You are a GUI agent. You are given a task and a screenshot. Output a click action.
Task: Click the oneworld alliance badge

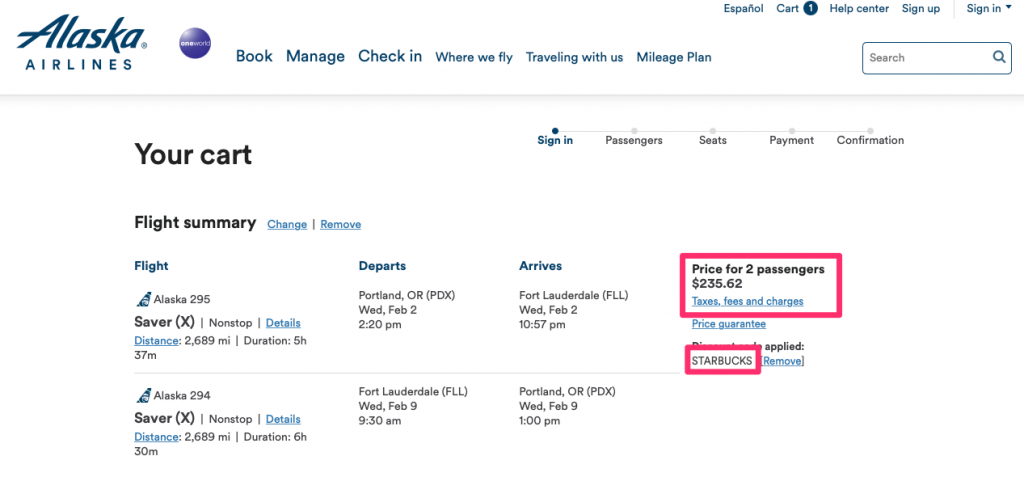(x=195, y=45)
